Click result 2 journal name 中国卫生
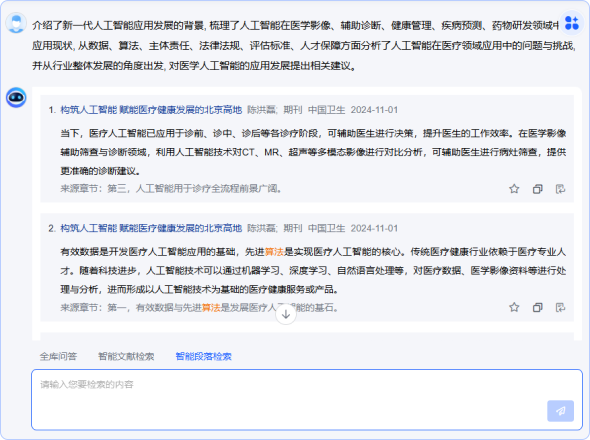The height and width of the screenshot is (440, 590). click(327, 228)
